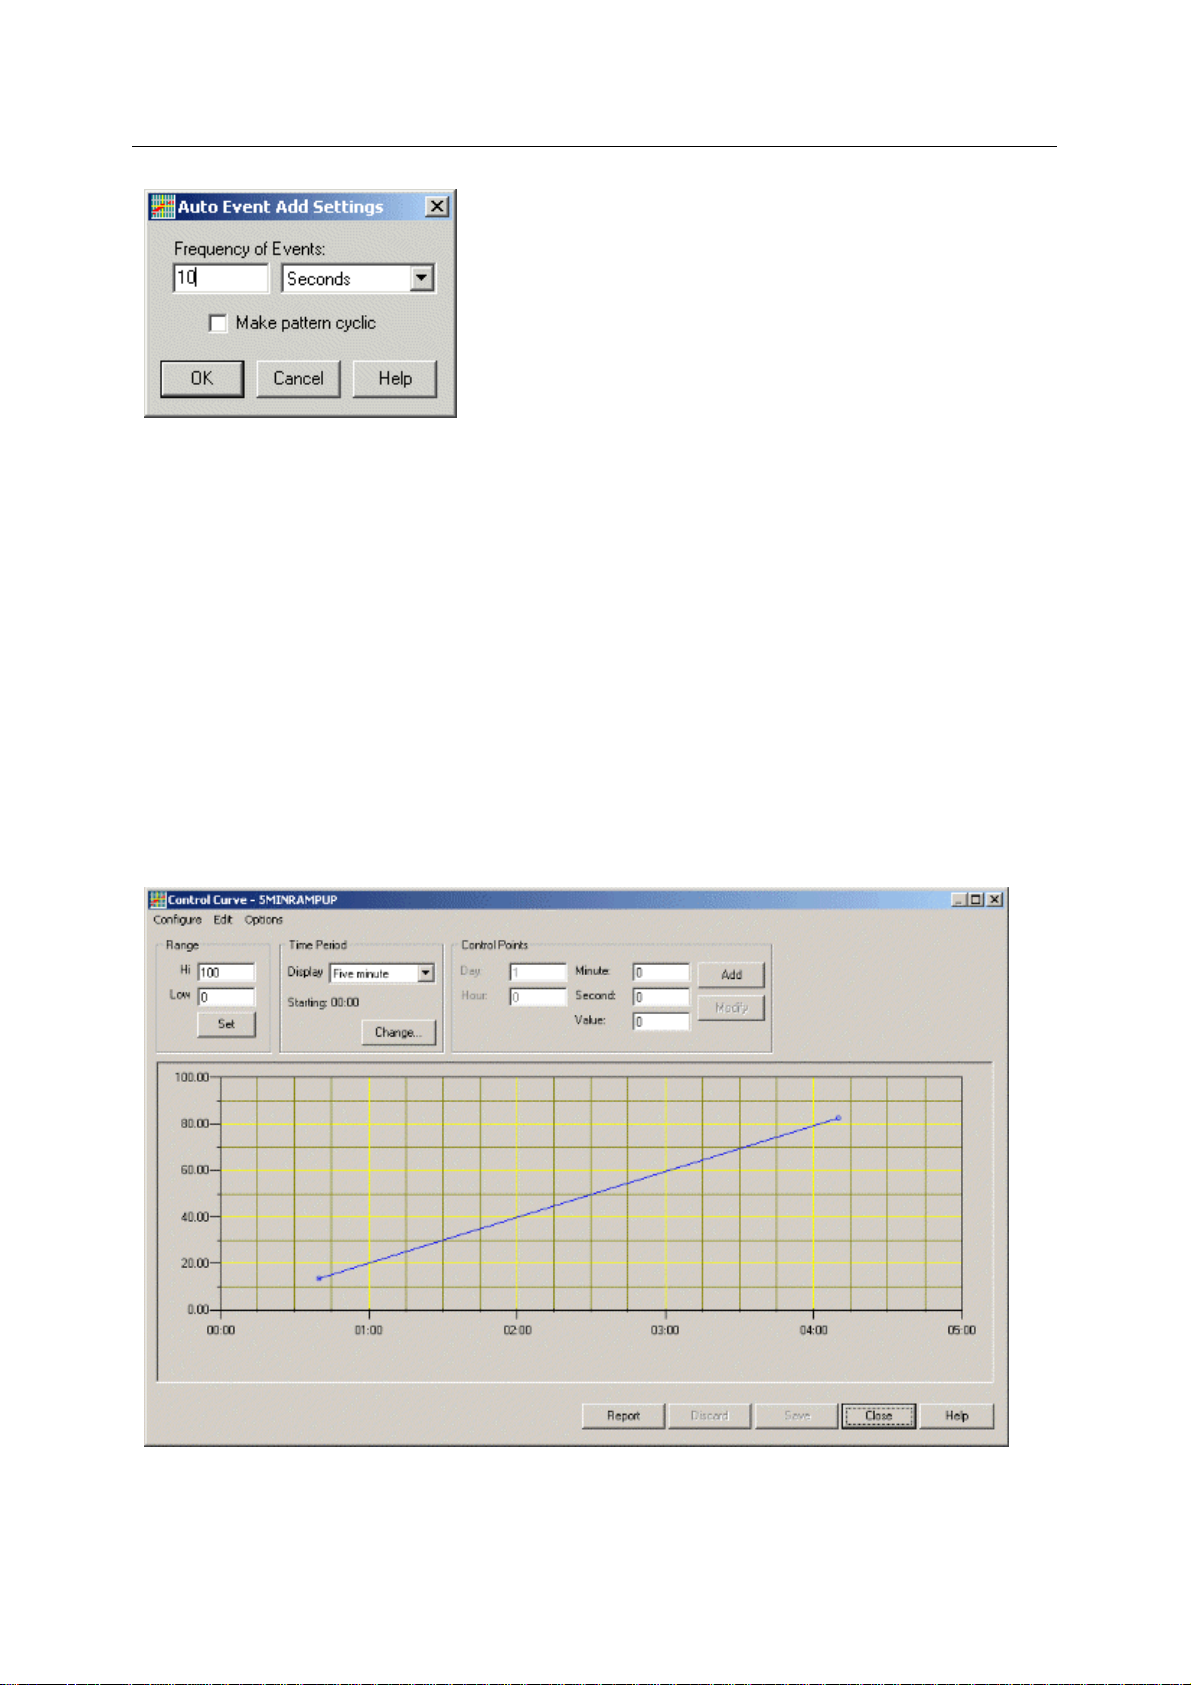Click Cancel in Auto Event Add Settings
The image size is (1191, 1685).
tap(298, 378)
